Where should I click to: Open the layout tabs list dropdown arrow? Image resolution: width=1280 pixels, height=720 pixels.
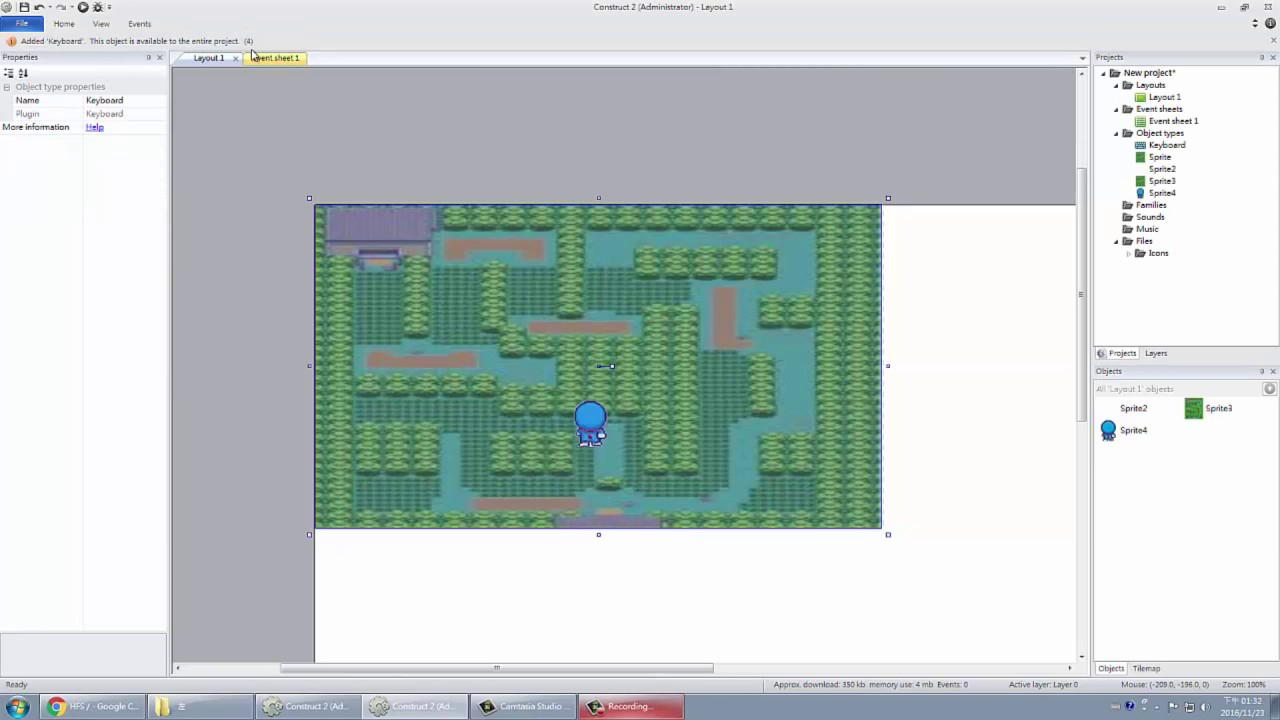point(1082,58)
